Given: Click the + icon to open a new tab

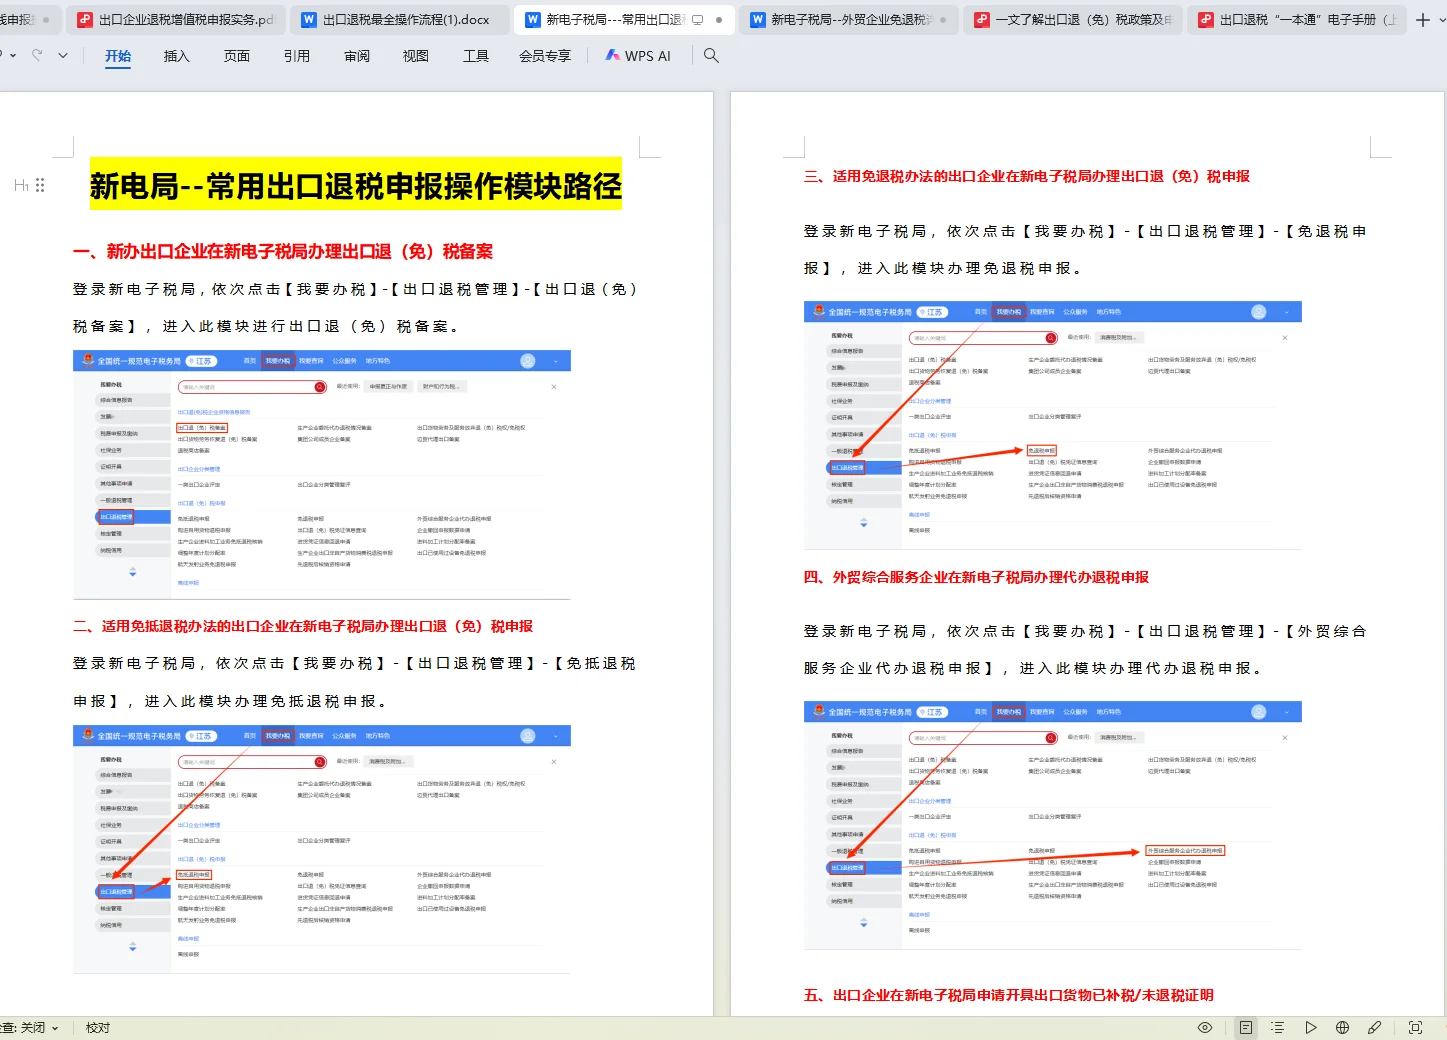Looking at the screenshot, I should point(1421,18).
